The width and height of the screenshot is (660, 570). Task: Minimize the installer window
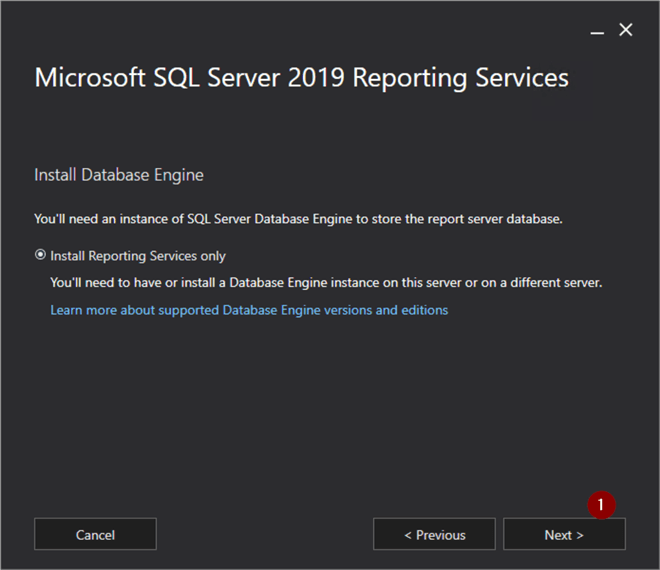pos(597,31)
